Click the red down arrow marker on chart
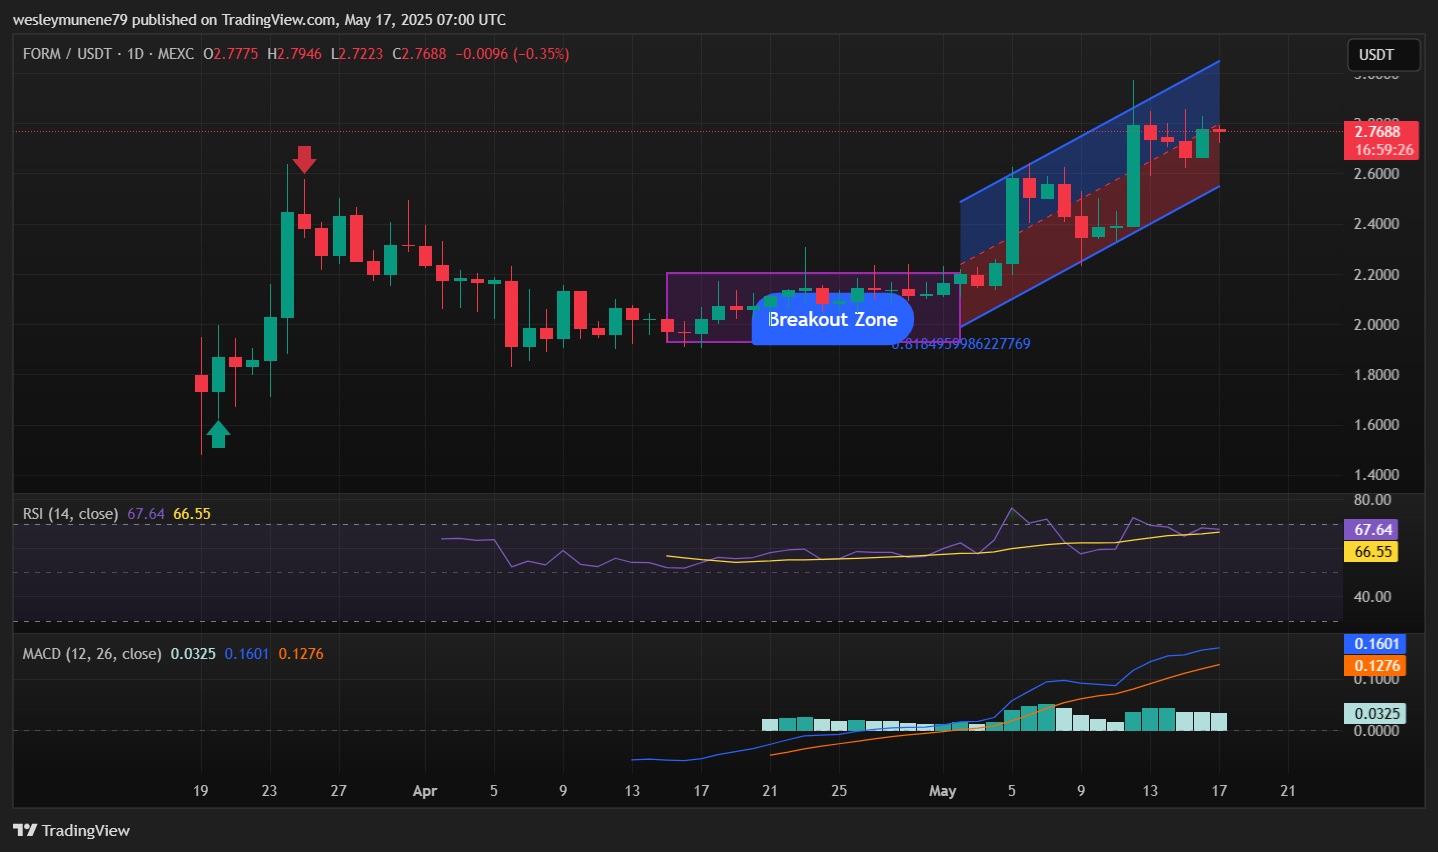Viewport: 1438px width, 852px height. pos(304,159)
